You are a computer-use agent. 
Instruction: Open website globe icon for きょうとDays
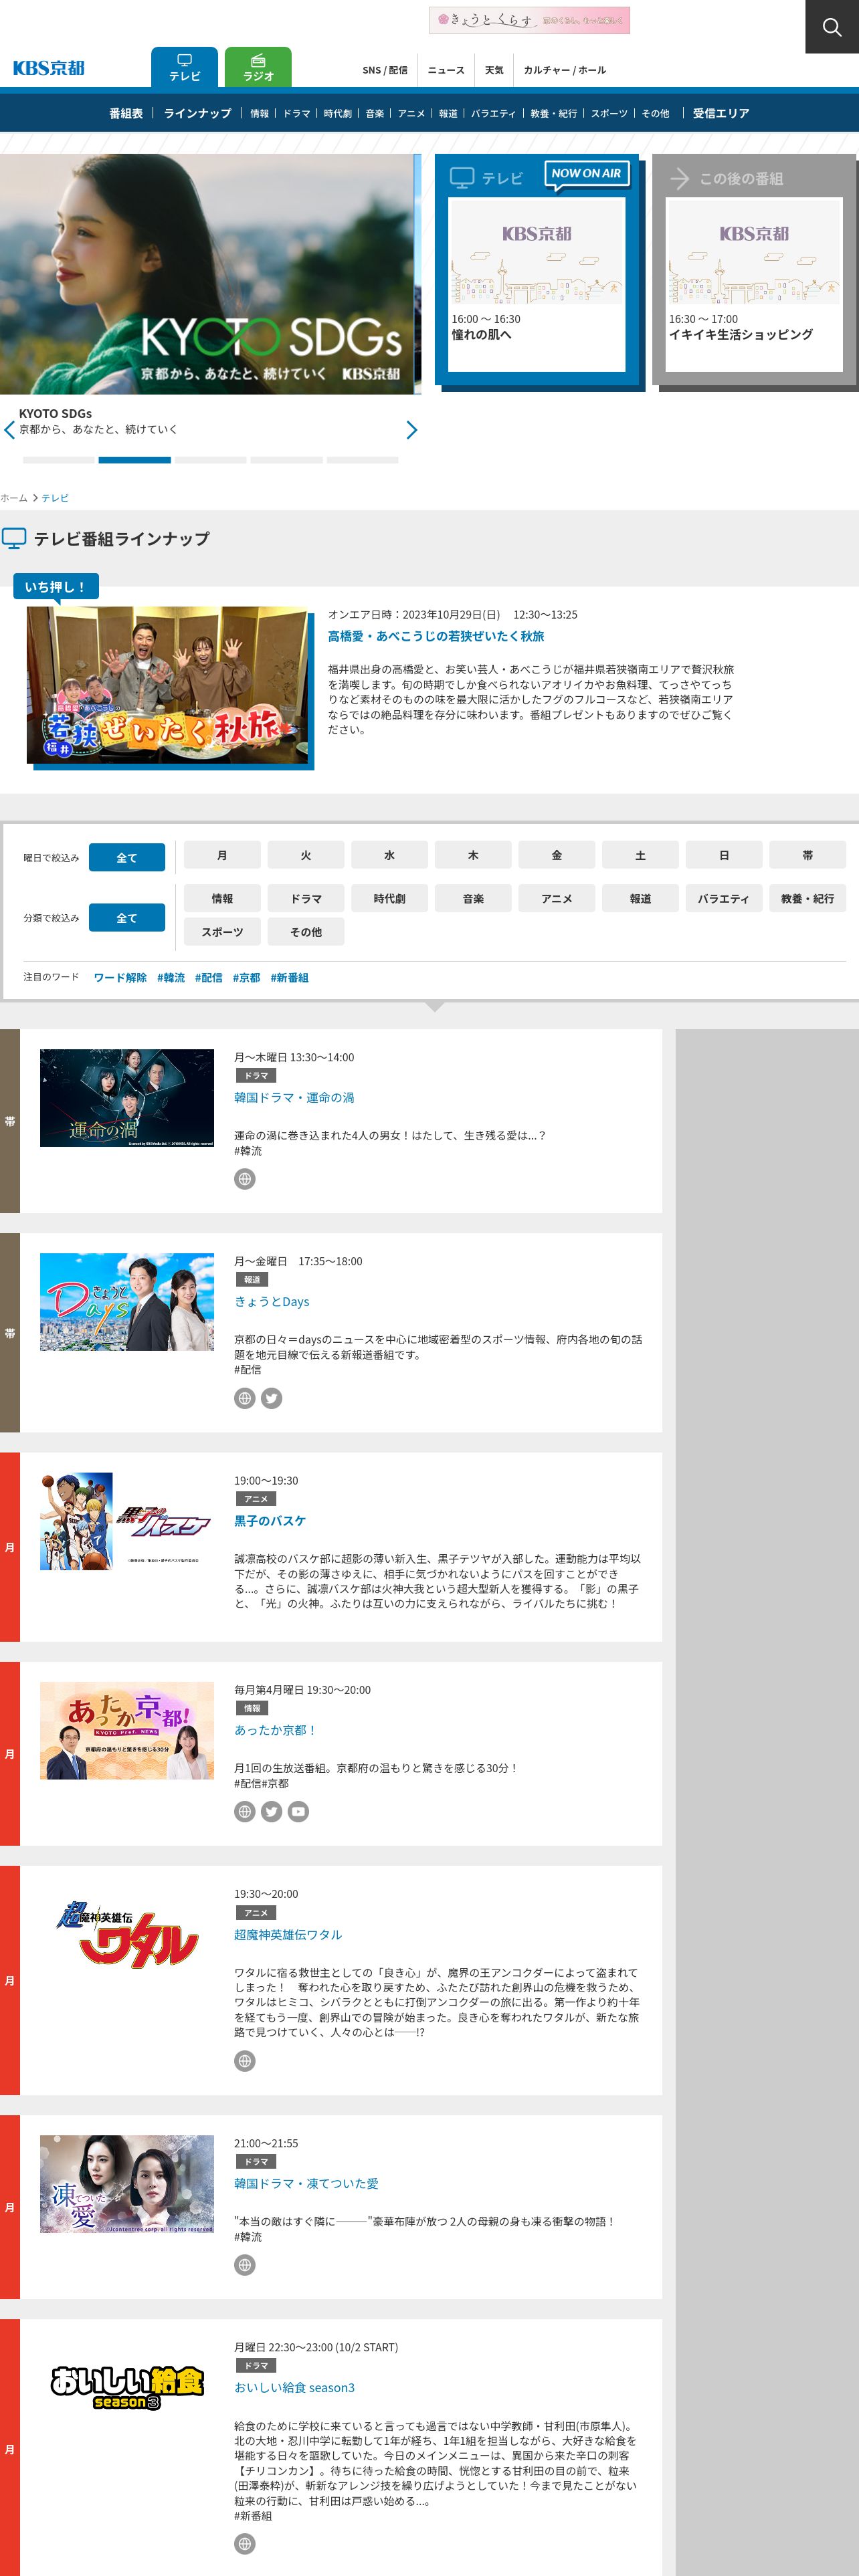point(245,1398)
